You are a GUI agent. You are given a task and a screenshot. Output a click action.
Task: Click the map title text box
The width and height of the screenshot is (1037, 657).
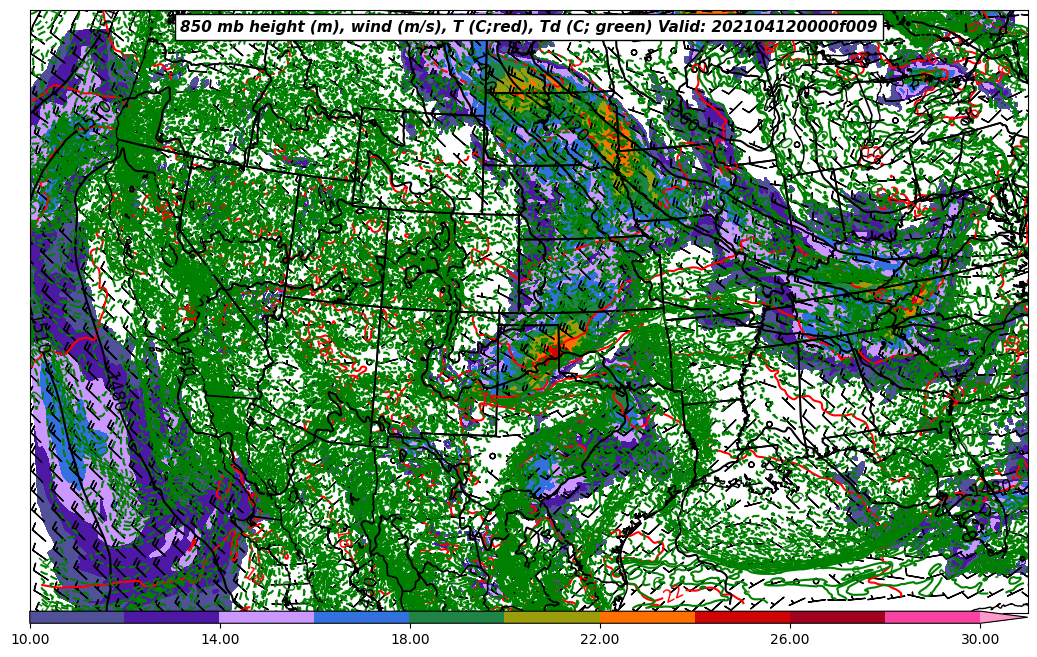(529, 26)
